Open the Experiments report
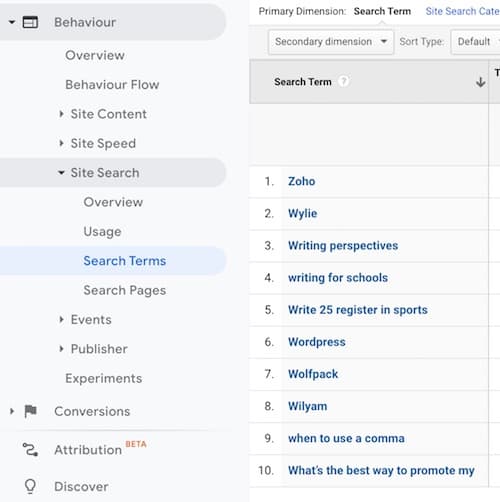This screenshot has width=500, height=502. 104,378
